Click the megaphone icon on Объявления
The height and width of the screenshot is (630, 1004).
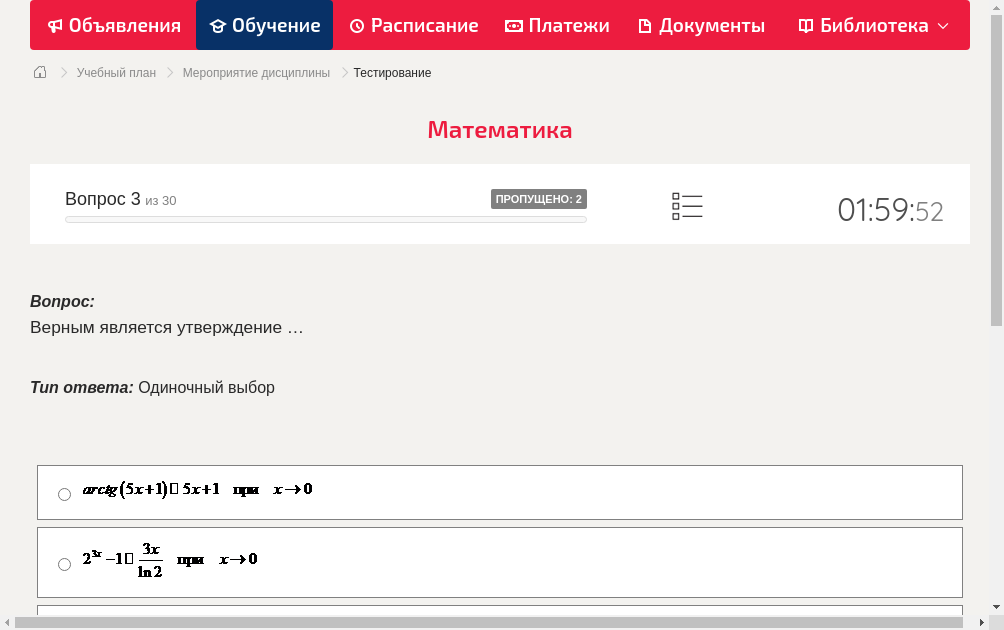coord(54,25)
